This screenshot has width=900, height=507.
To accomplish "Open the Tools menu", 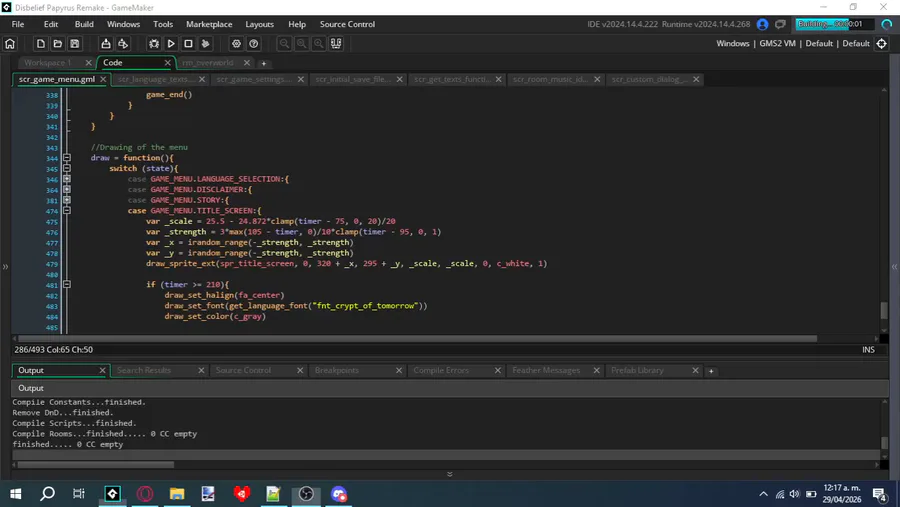I will coord(163,24).
